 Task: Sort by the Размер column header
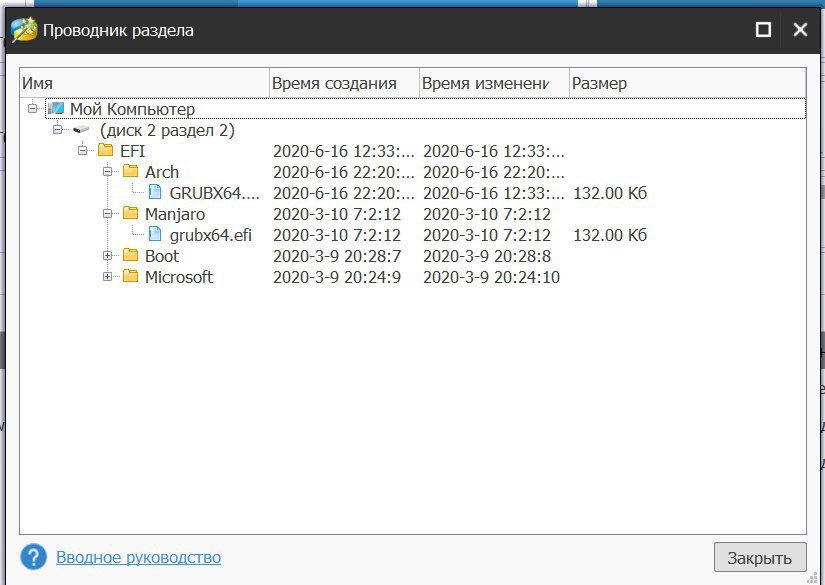pyautogui.click(x=688, y=83)
